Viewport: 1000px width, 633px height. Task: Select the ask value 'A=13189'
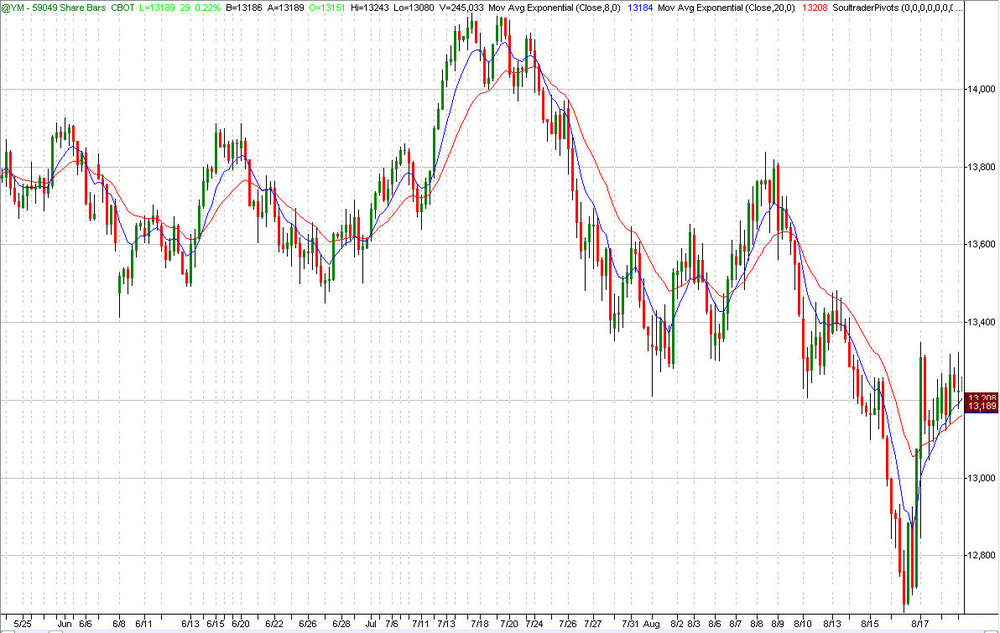click(x=284, y=8)
